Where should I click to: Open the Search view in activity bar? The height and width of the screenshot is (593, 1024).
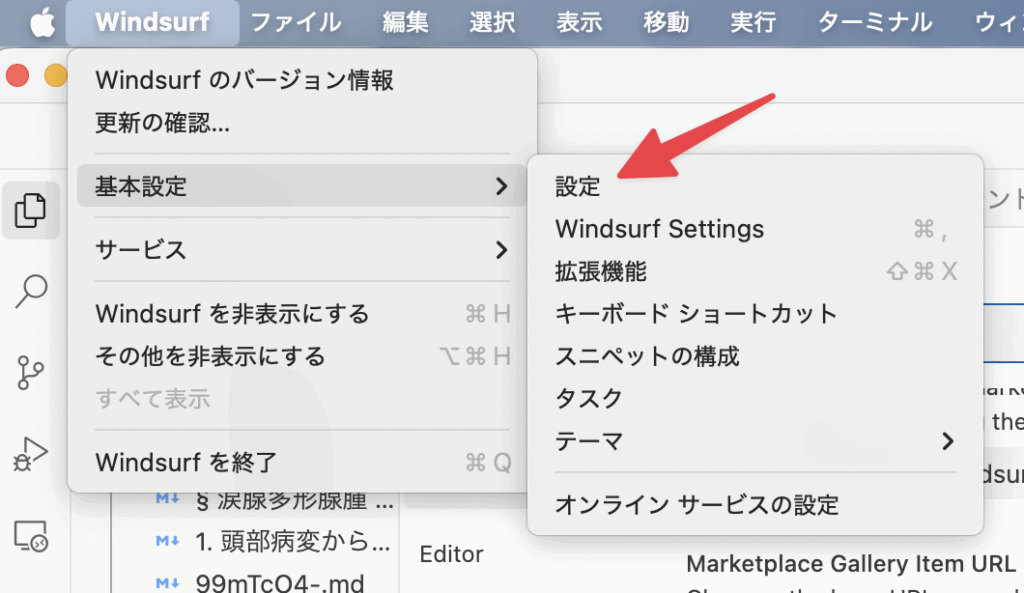coord(31,291)
